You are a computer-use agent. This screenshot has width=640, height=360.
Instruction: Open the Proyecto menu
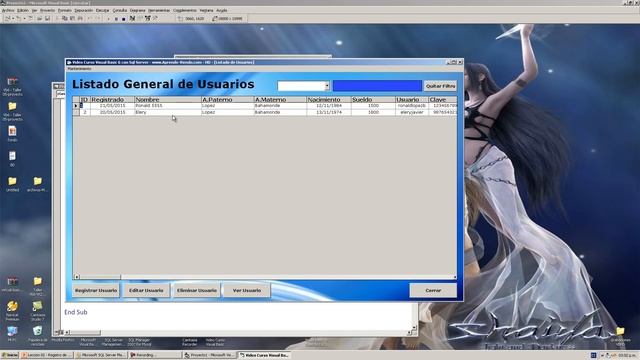tap(47, 10)
